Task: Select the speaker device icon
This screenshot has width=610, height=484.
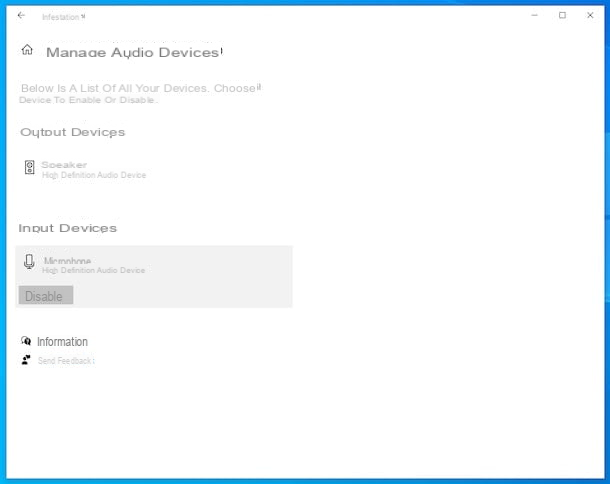Action: [x=30, y=167]
